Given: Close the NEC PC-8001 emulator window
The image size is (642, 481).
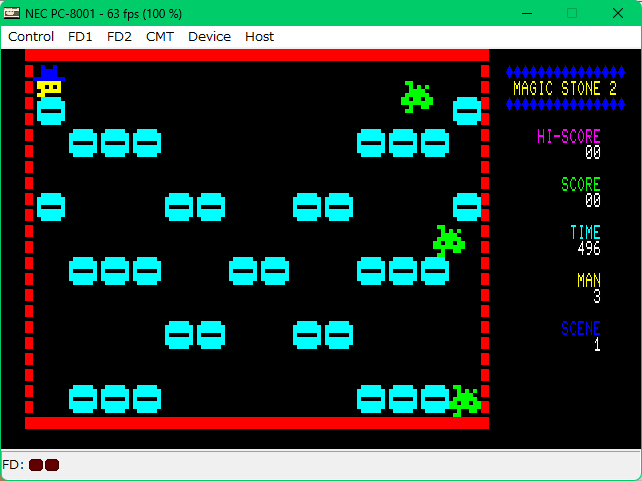Looking at the screenshot, I should [619, 13].
